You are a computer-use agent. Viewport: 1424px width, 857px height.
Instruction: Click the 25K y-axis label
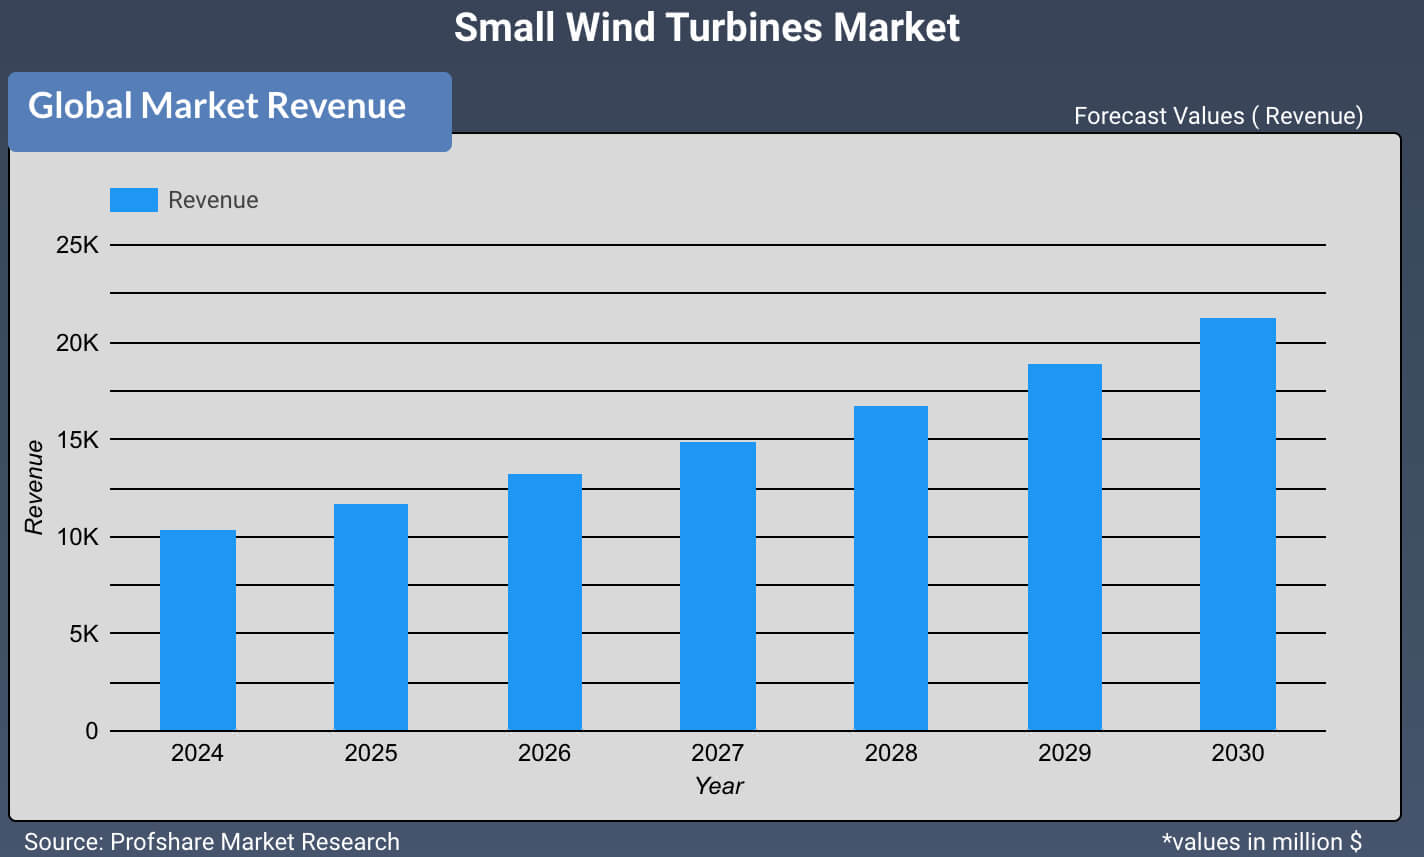point(77,245)
